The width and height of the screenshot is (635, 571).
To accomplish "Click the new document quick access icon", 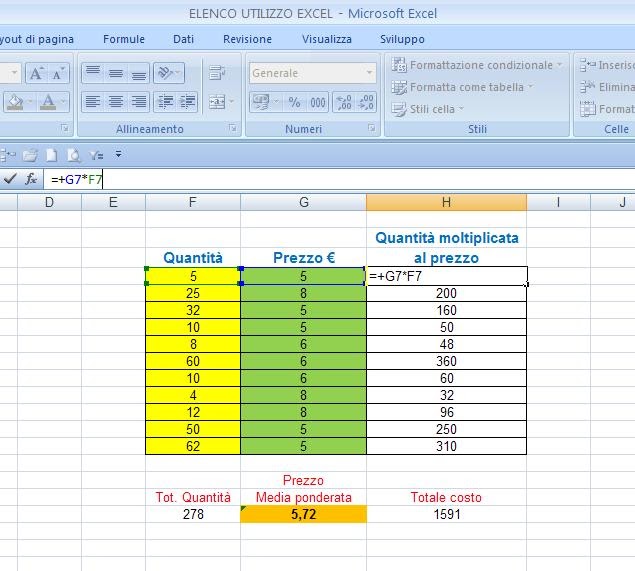I will [x=51, y=155].
